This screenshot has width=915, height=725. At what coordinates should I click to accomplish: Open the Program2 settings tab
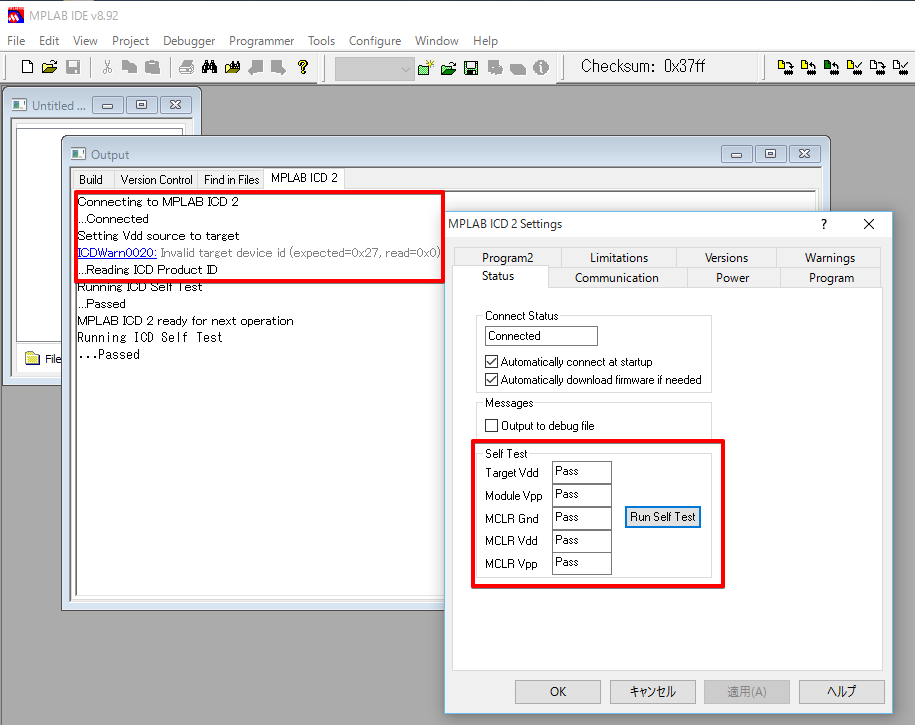point(507,257)
